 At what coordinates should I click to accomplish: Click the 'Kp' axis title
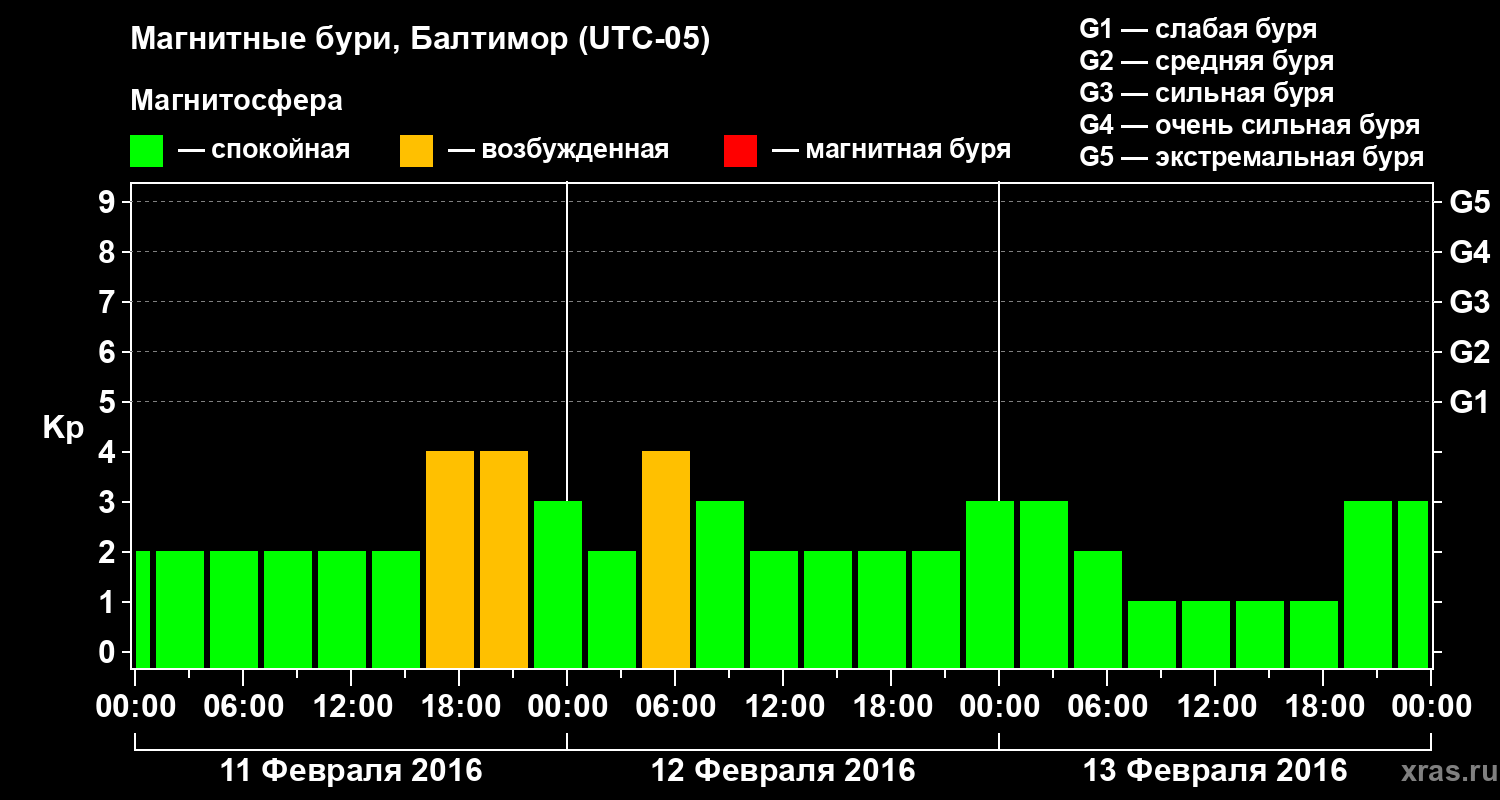(63, 429)
